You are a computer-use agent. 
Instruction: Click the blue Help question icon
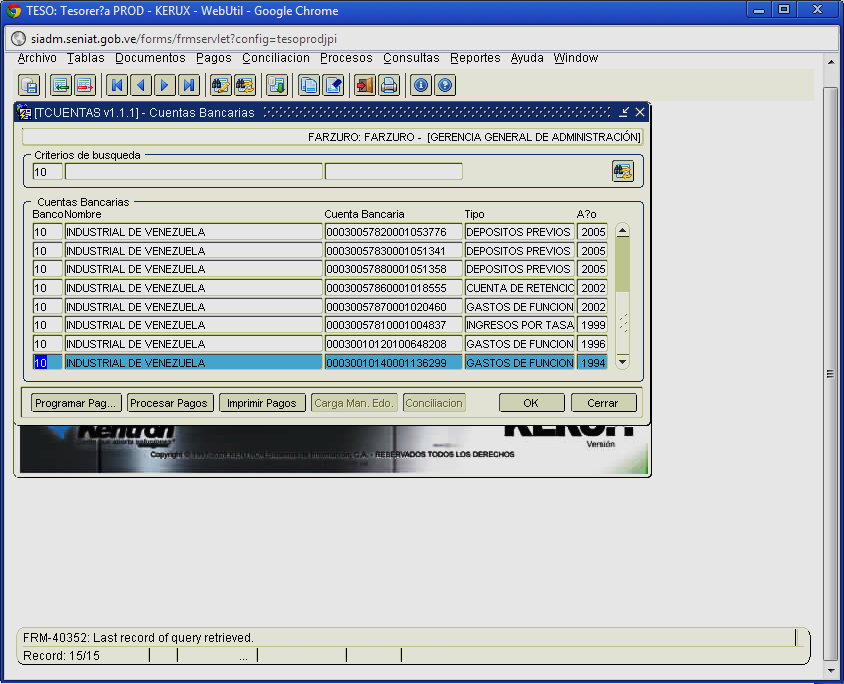[x=445, y=85]
